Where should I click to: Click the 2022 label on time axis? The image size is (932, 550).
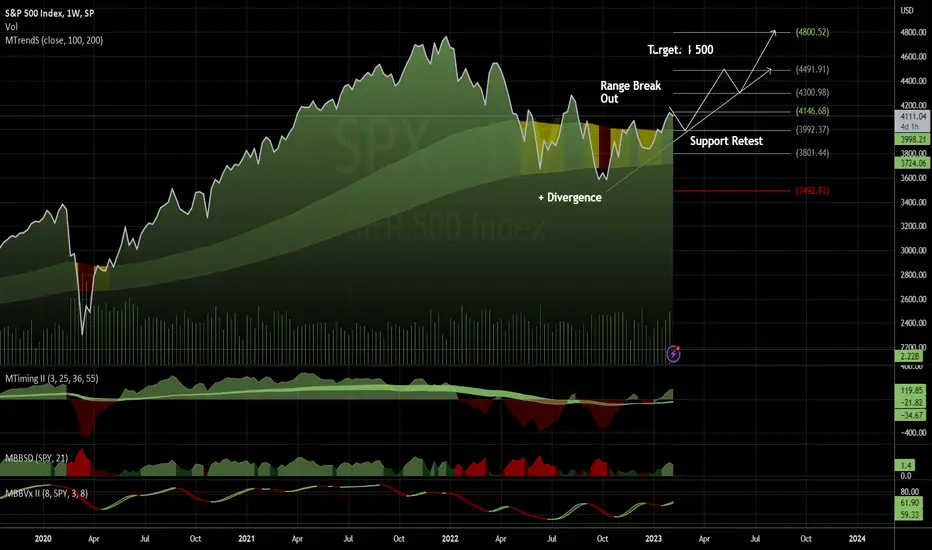[x=450, y=539]
